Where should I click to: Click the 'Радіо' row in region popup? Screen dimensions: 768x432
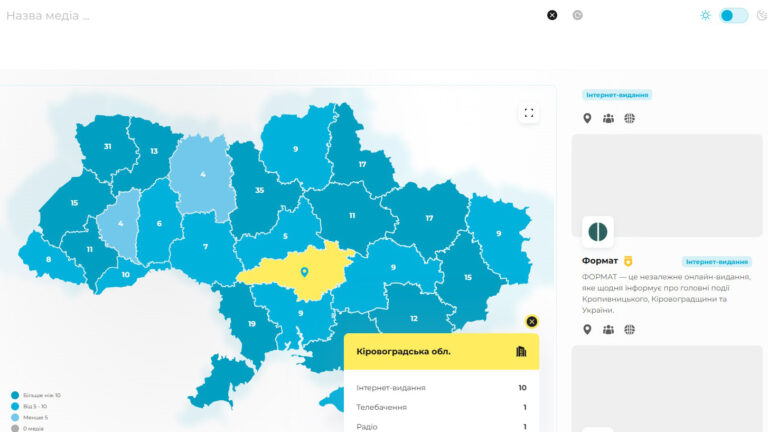[441, 427]
